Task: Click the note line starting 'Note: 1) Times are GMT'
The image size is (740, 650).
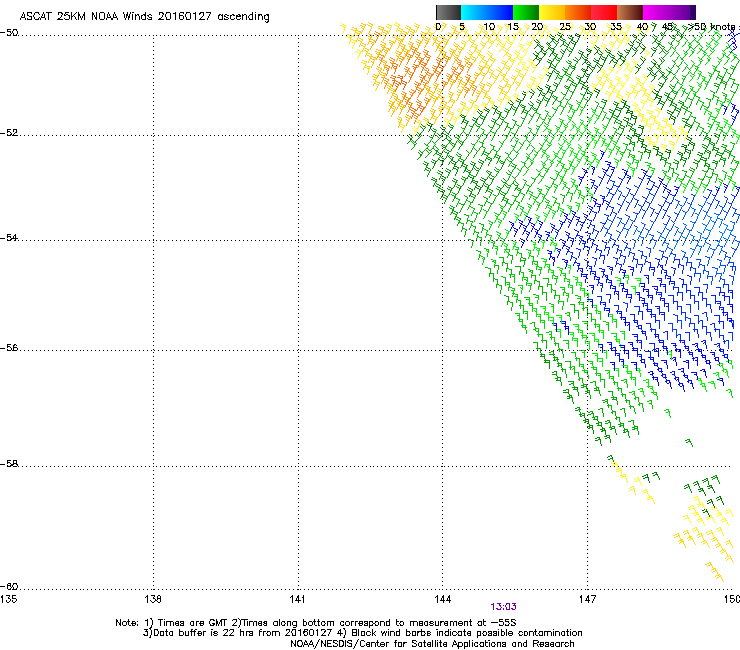Action: (x=316, y=623)
